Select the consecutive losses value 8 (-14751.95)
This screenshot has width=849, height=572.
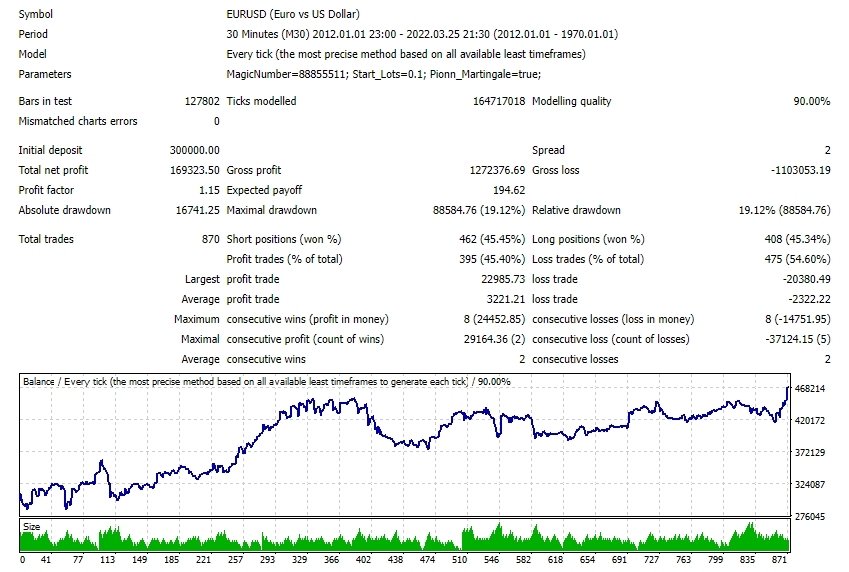point(798,320)
